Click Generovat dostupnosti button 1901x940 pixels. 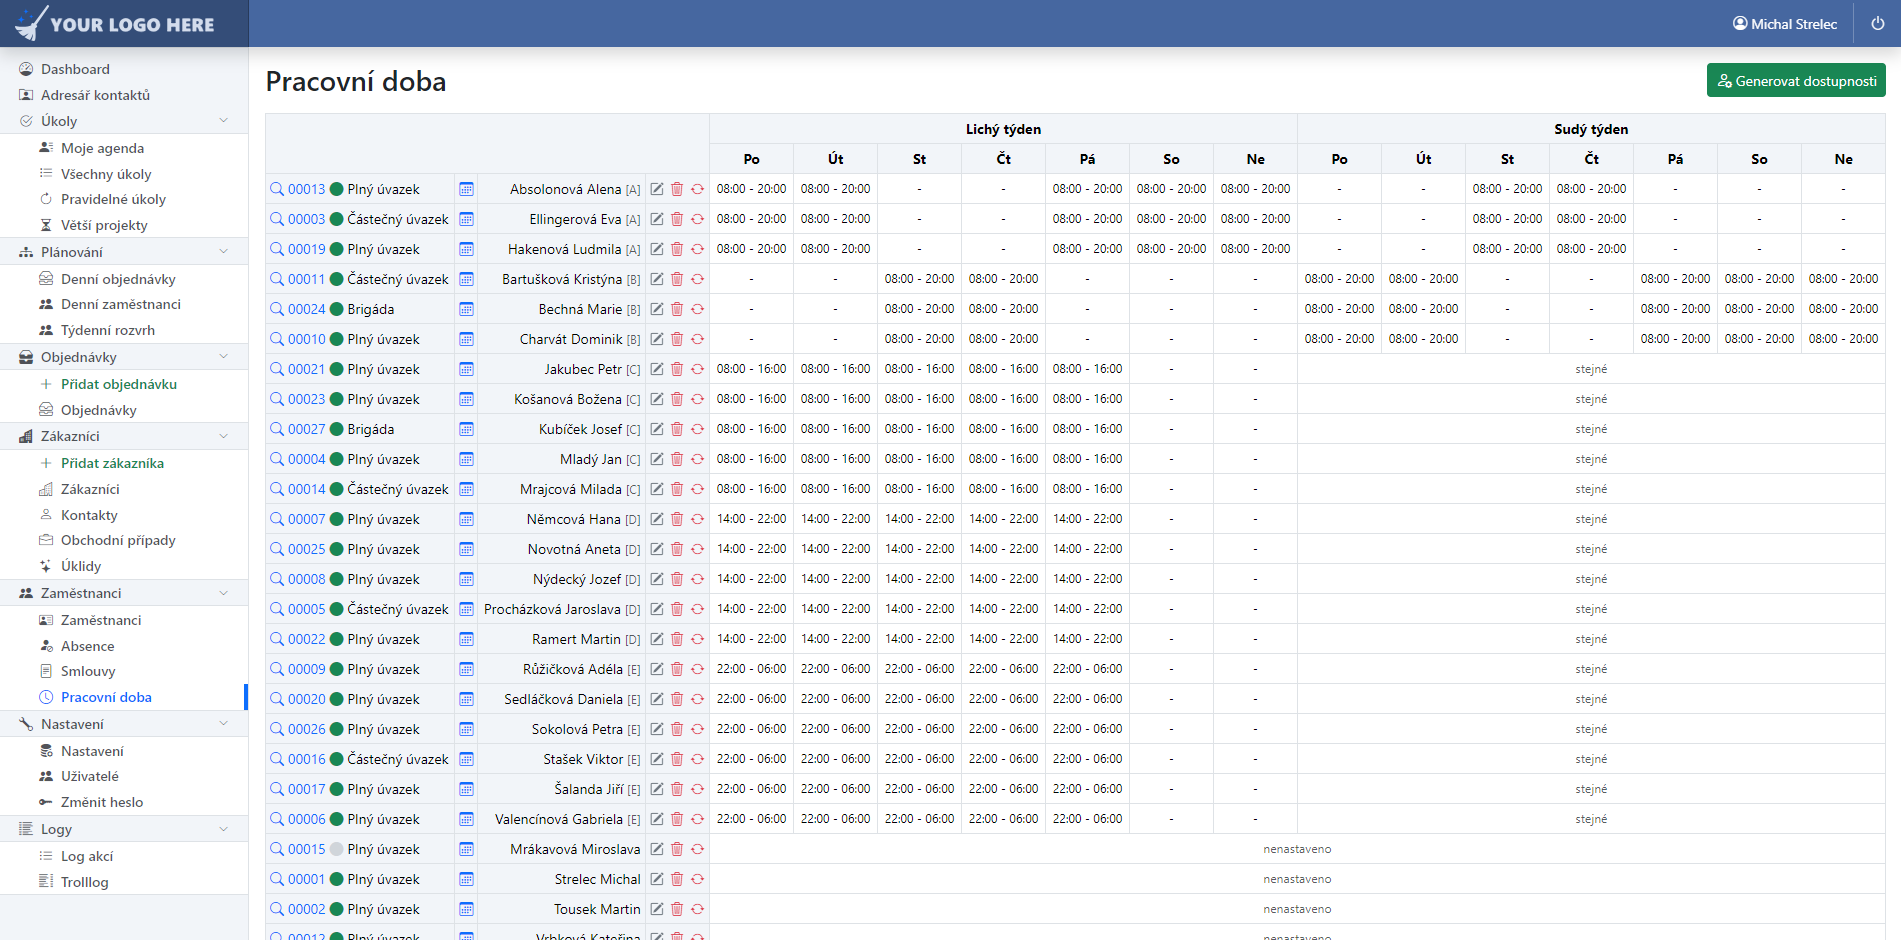(1796, 81)
